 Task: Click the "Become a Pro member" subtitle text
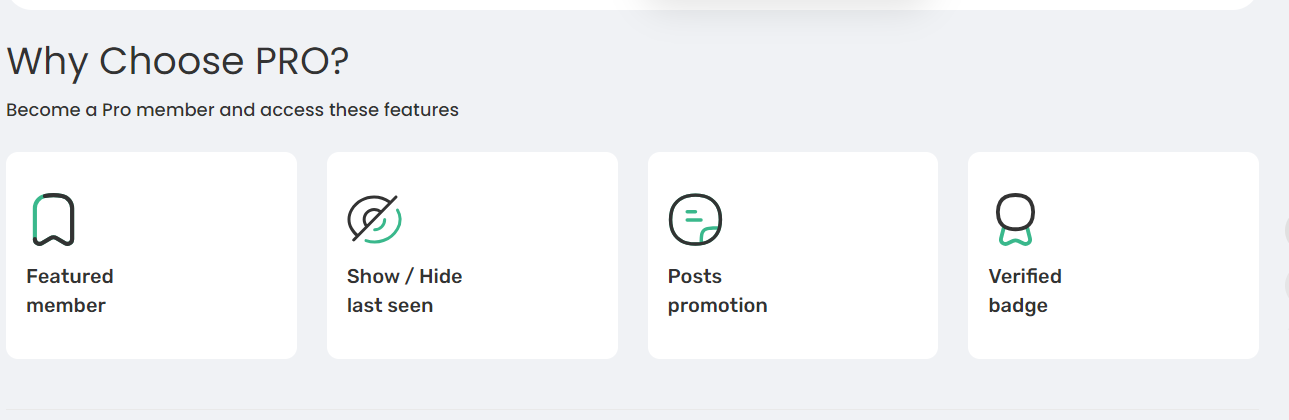[232, 110]
